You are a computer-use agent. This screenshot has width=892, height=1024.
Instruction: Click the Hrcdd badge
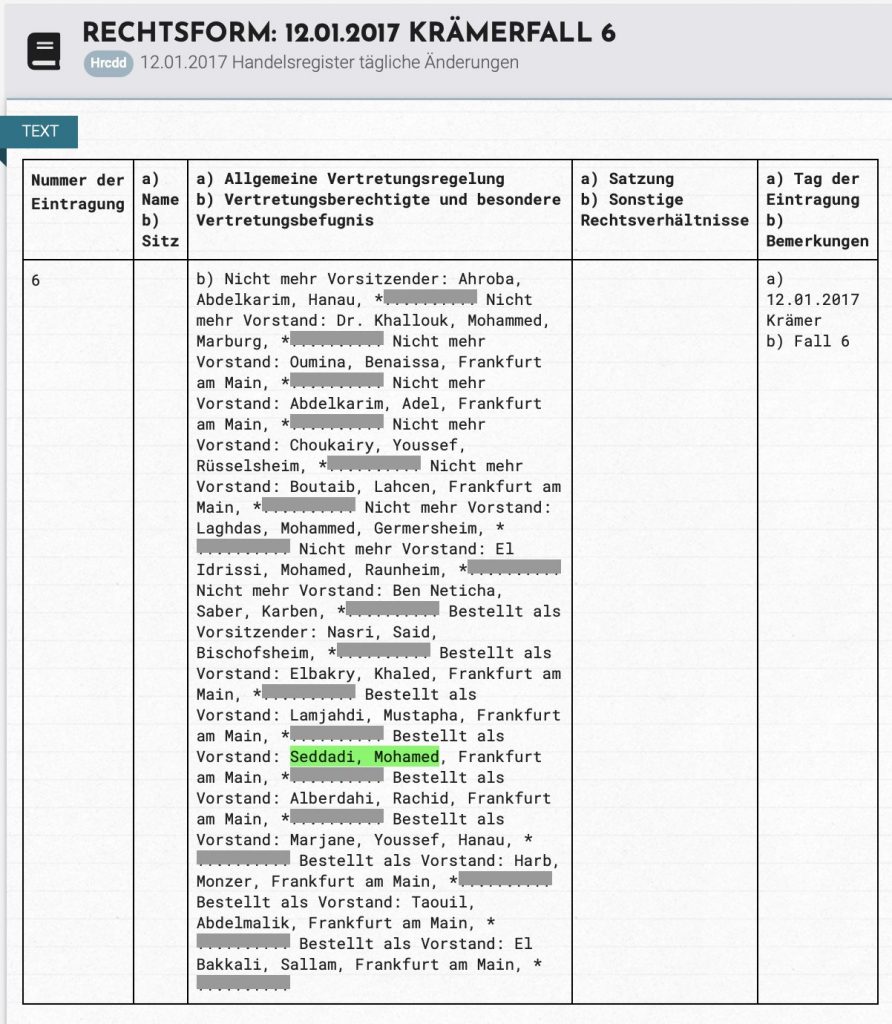pyautogui.click(x=108, y=63)
